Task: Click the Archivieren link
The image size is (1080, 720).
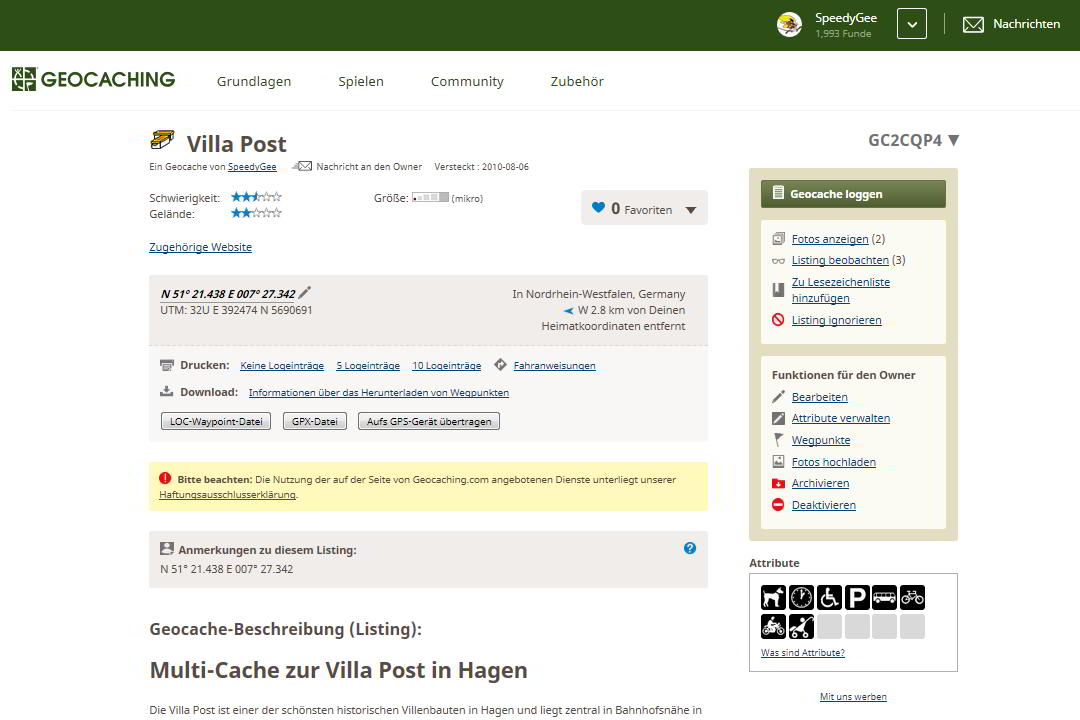Action: tap(820, 484)
